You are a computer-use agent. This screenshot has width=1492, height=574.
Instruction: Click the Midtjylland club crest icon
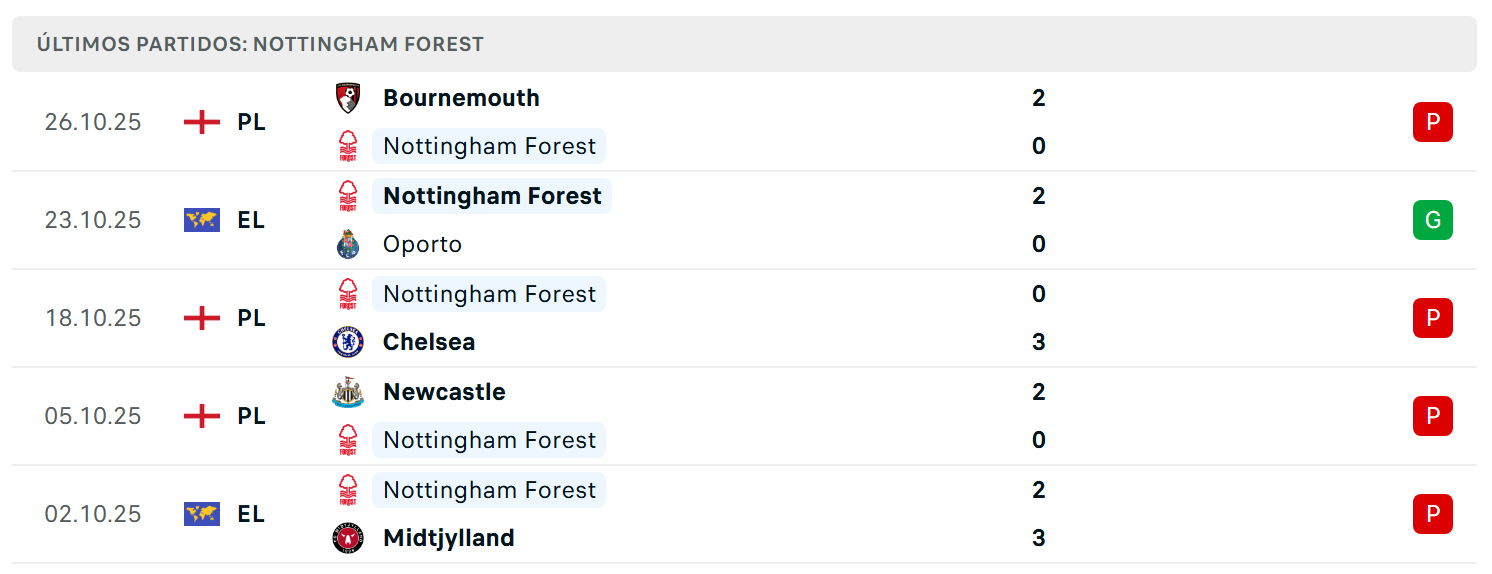(x=348, y=538)
